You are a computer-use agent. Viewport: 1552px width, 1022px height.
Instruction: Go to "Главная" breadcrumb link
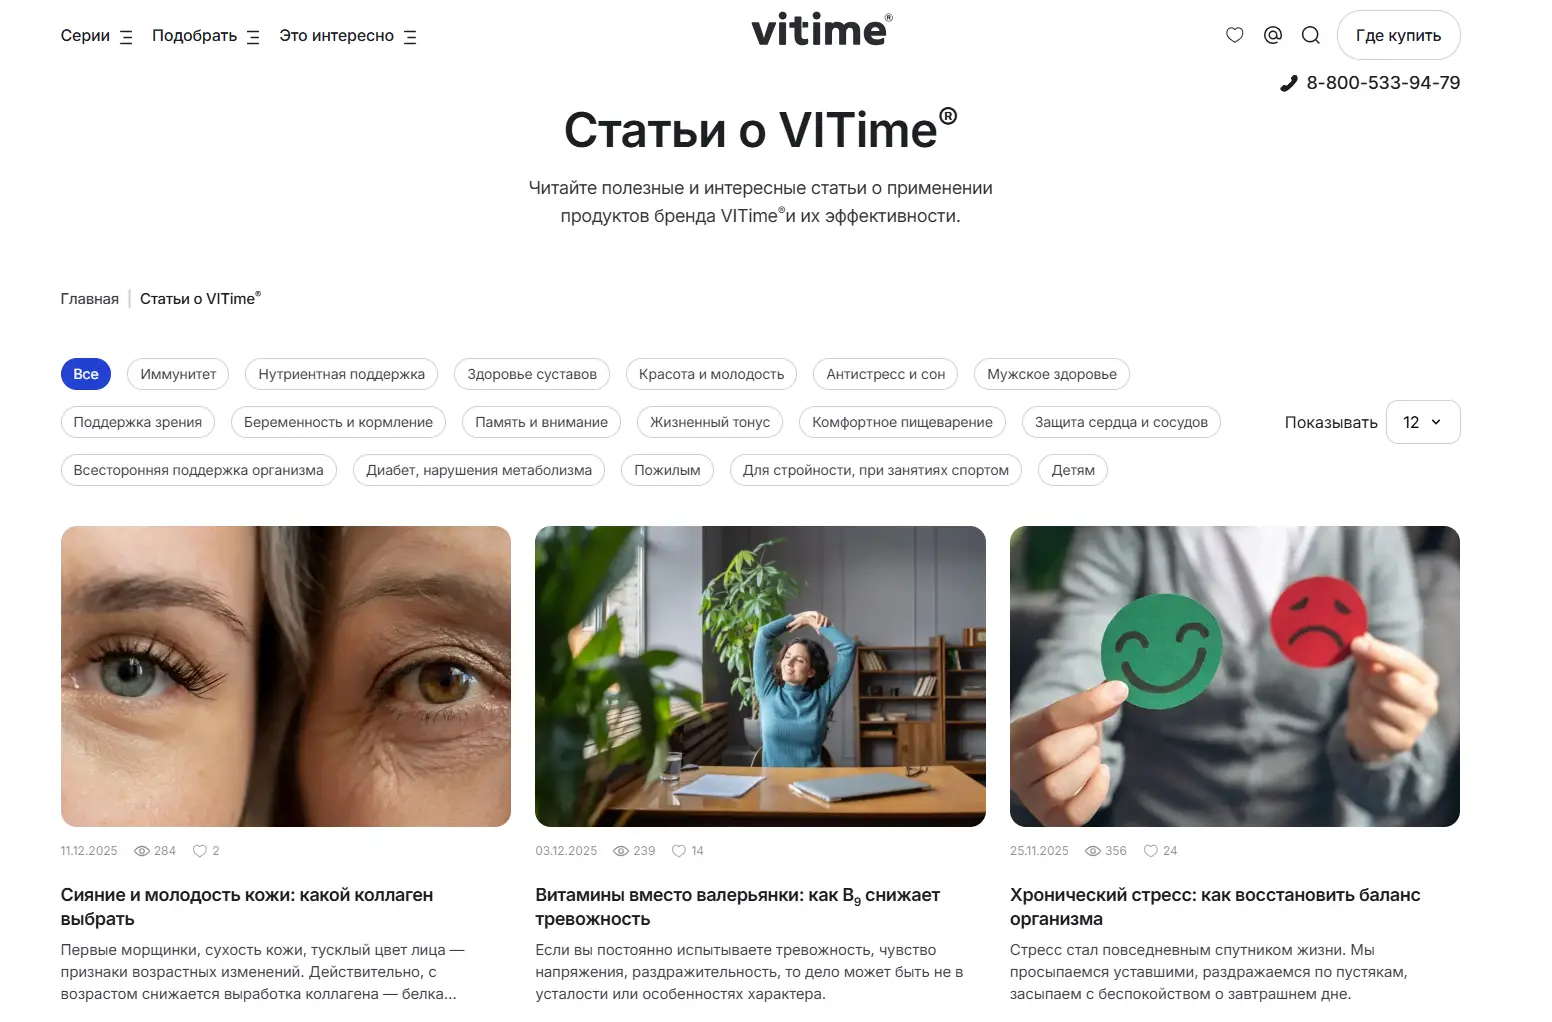[x=89, y=299]
